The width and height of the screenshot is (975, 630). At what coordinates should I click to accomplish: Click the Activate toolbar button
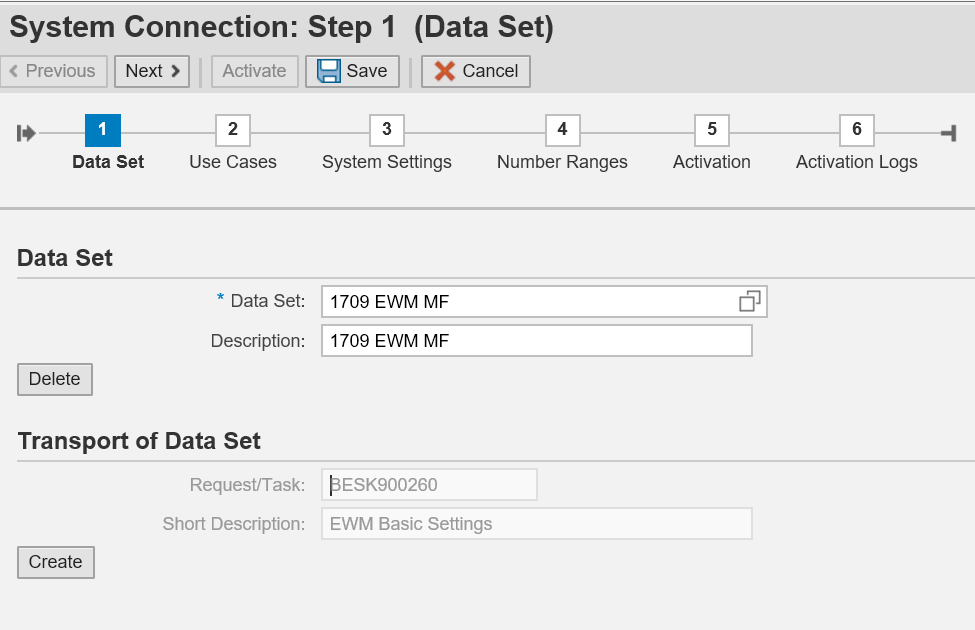[x=254, y=71]
